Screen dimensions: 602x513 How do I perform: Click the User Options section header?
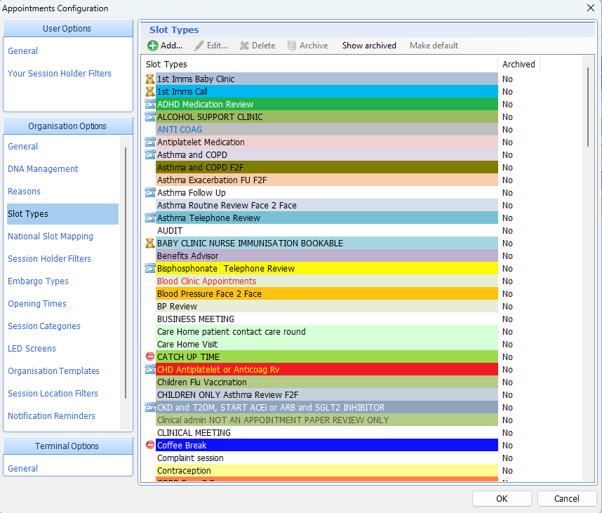68,29
